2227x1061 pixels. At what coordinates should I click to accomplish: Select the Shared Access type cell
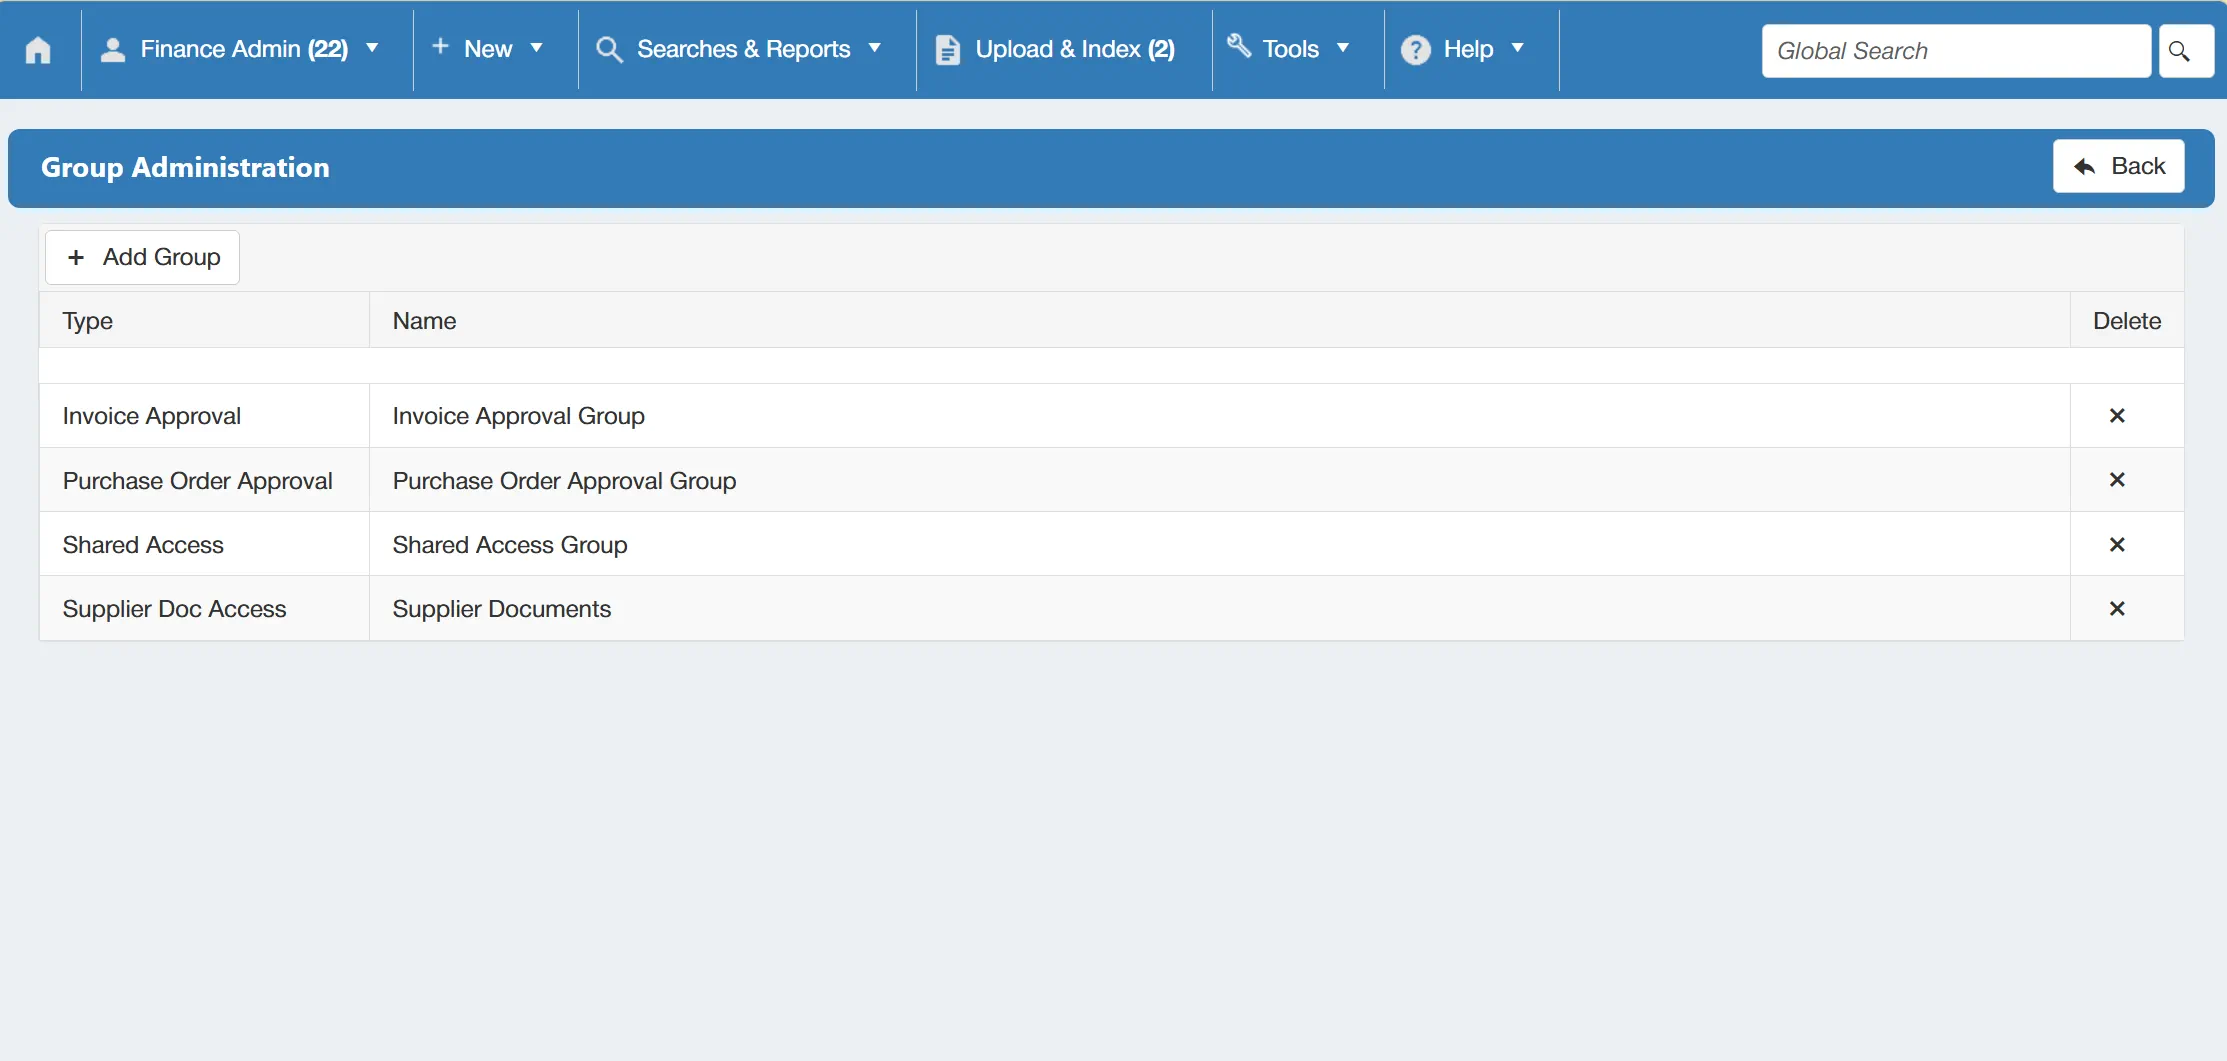click(204, 545)
